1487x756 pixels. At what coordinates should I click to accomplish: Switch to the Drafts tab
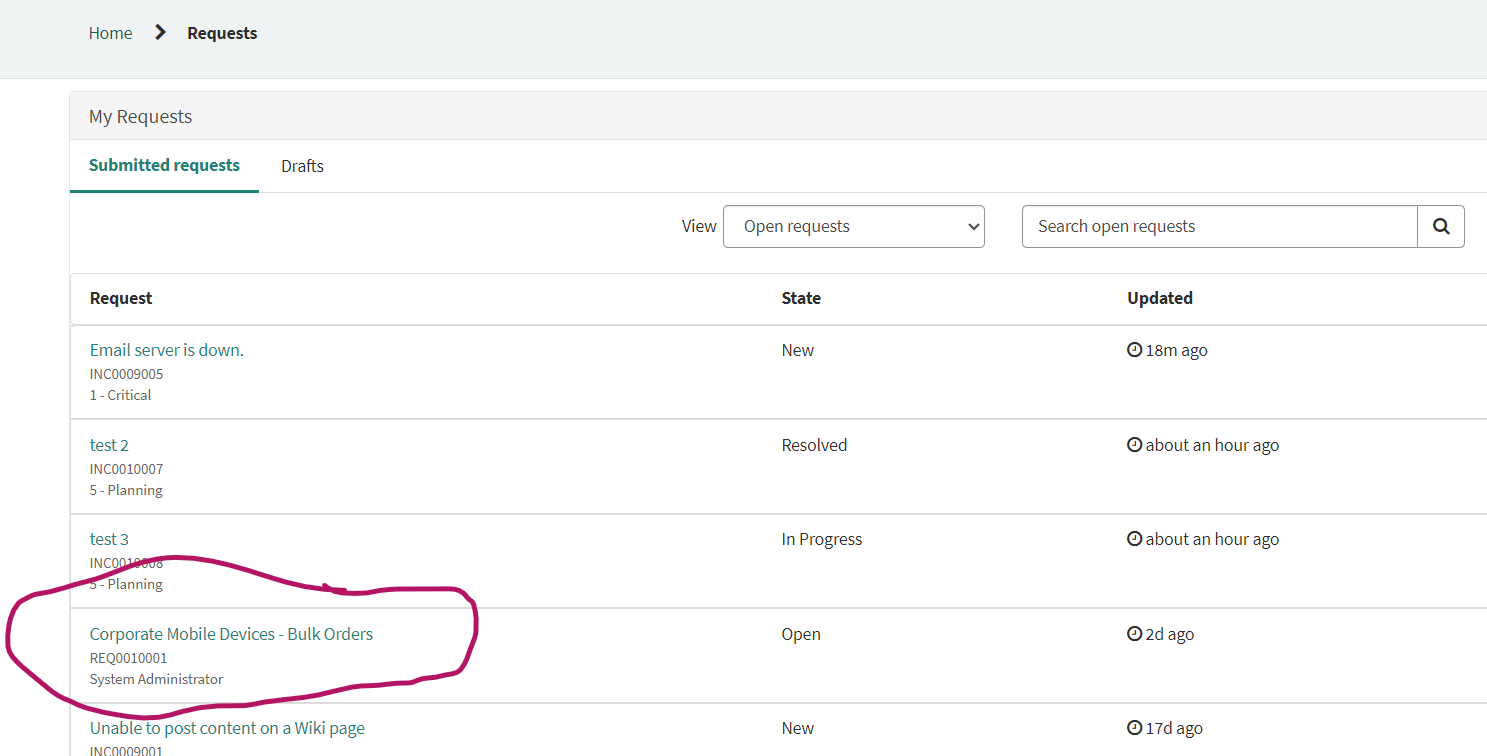(x=302, y=166)
